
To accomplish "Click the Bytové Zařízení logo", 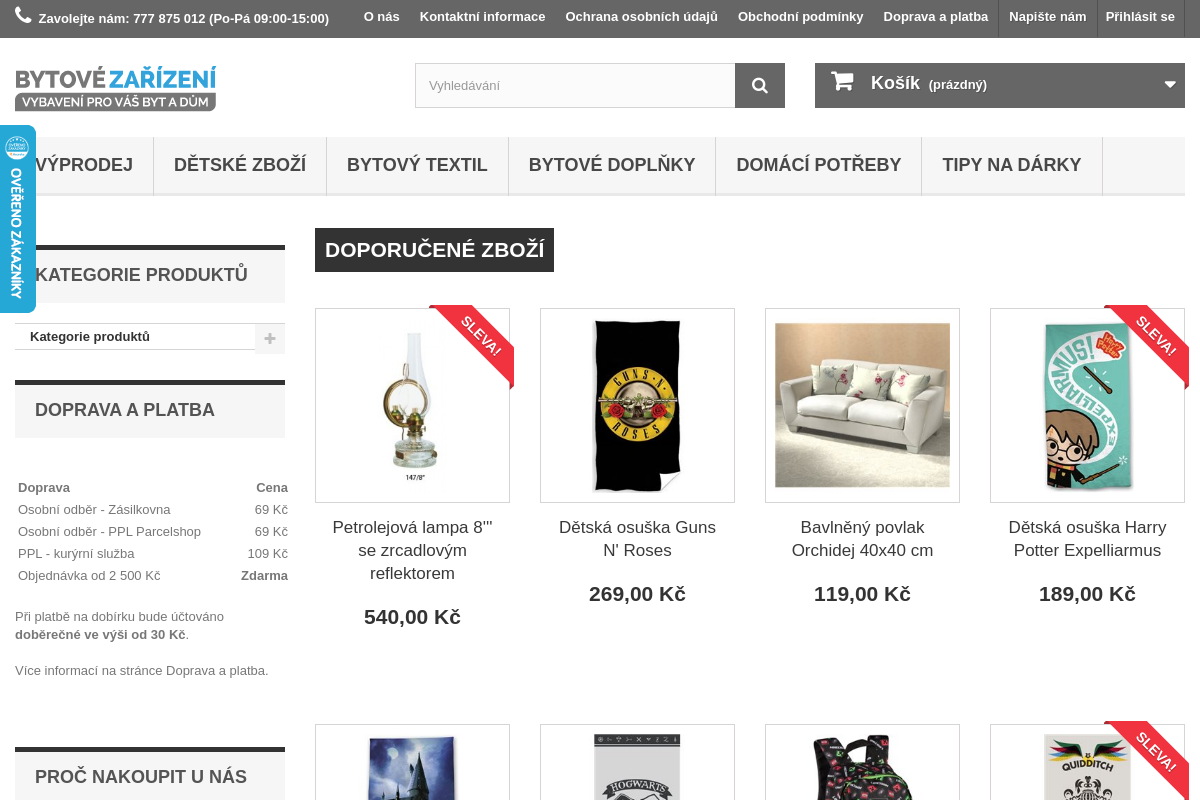I will point(115,88).
